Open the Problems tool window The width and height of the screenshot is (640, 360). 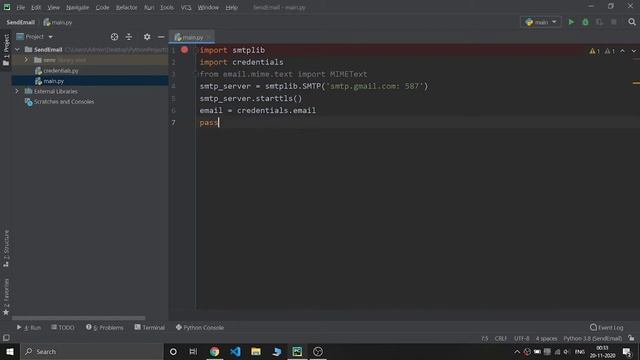(x=104, y=327)
